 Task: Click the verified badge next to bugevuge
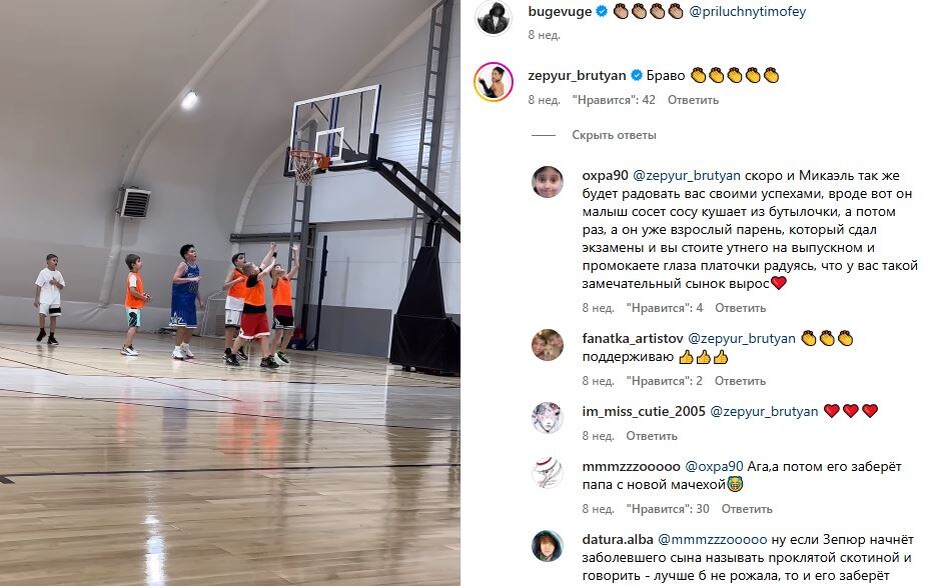pyautogui.click(x=602, y=11)
